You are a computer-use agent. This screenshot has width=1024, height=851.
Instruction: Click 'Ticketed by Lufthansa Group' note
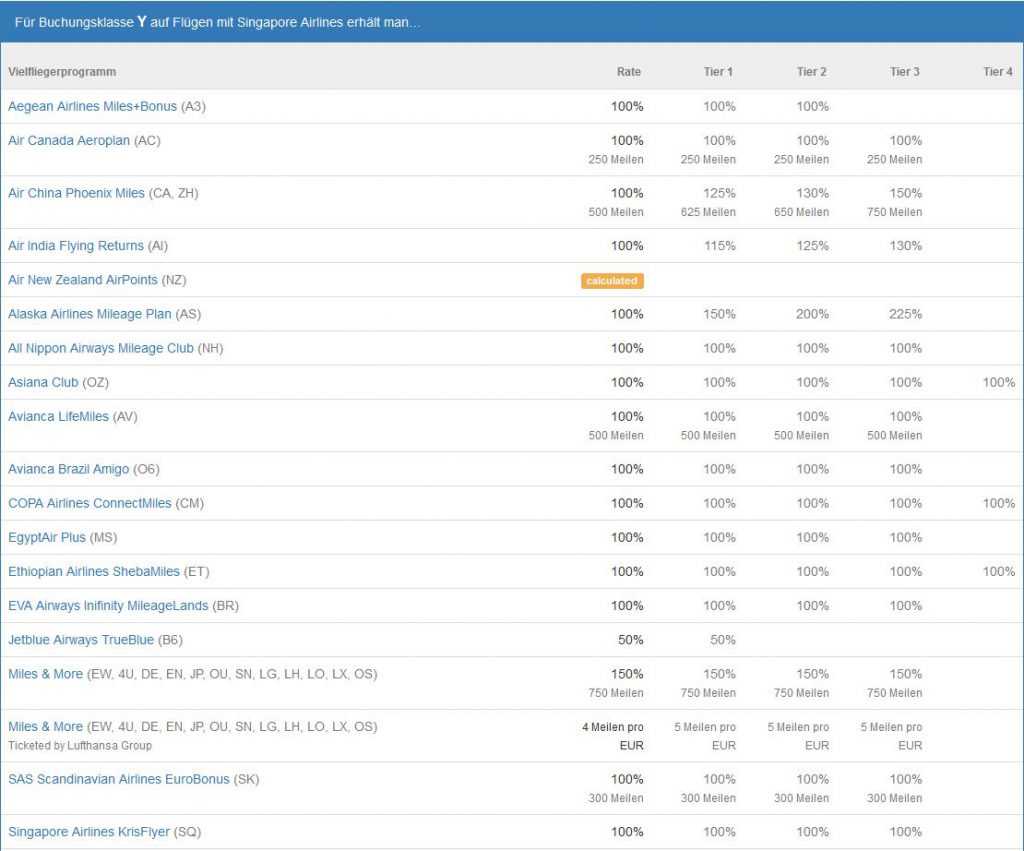tap(80, 745)
